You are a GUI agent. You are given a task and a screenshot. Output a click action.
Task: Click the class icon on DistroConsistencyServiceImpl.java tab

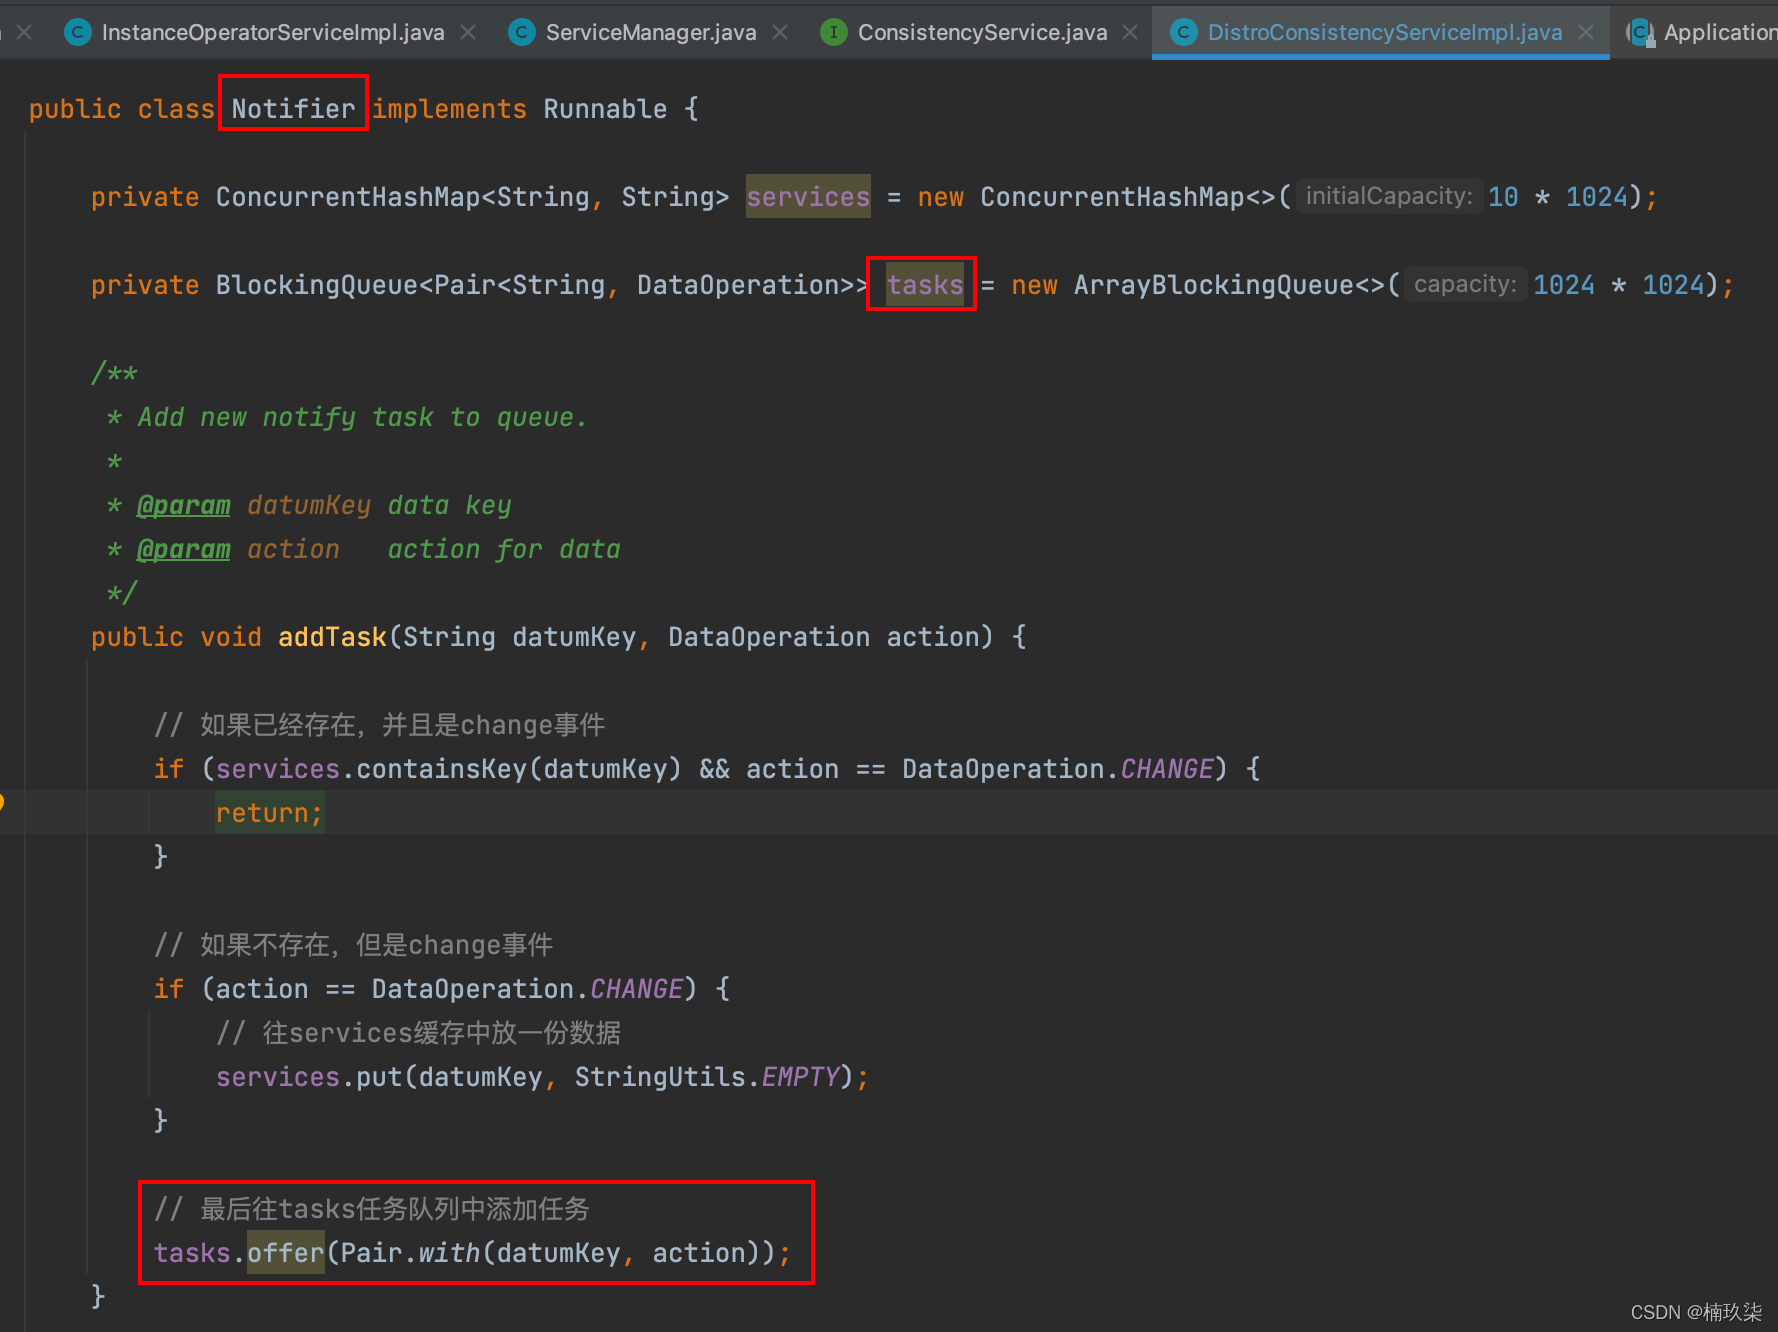[x=1183, y=33]
